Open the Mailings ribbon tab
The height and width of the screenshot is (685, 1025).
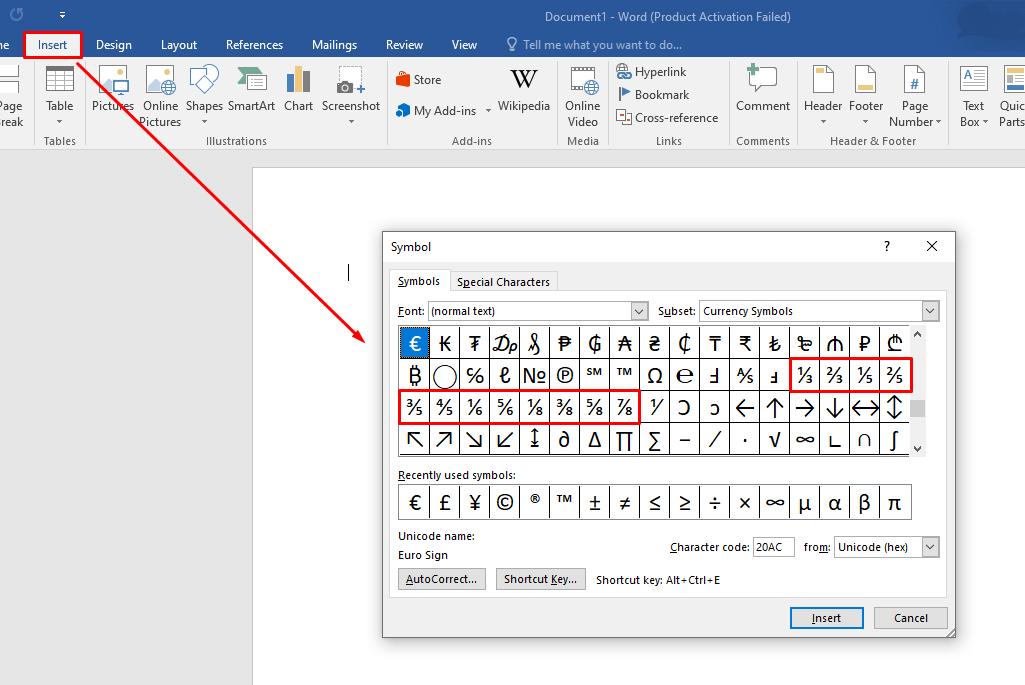coord(334,44)
